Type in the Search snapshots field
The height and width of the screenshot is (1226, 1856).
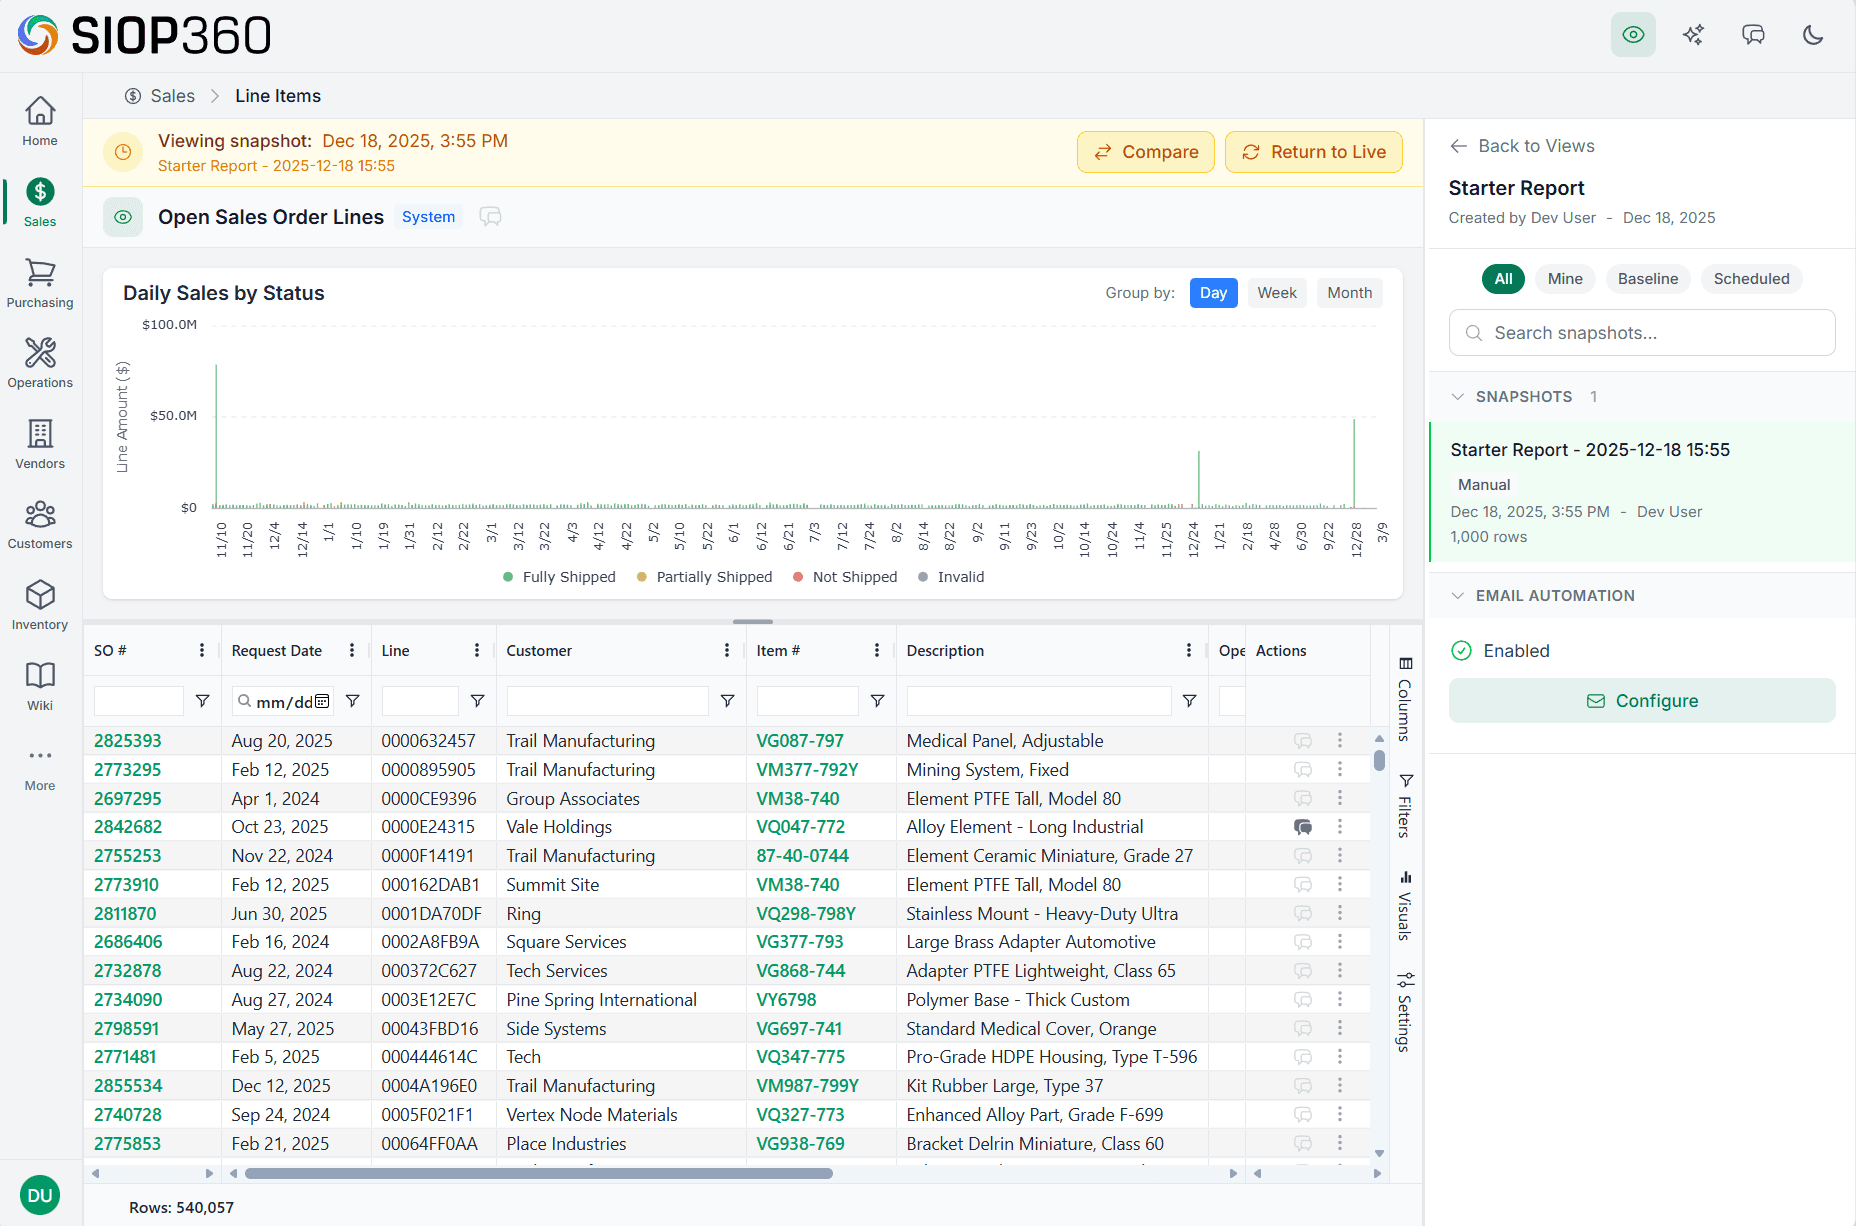click(x=1642, y=332)
